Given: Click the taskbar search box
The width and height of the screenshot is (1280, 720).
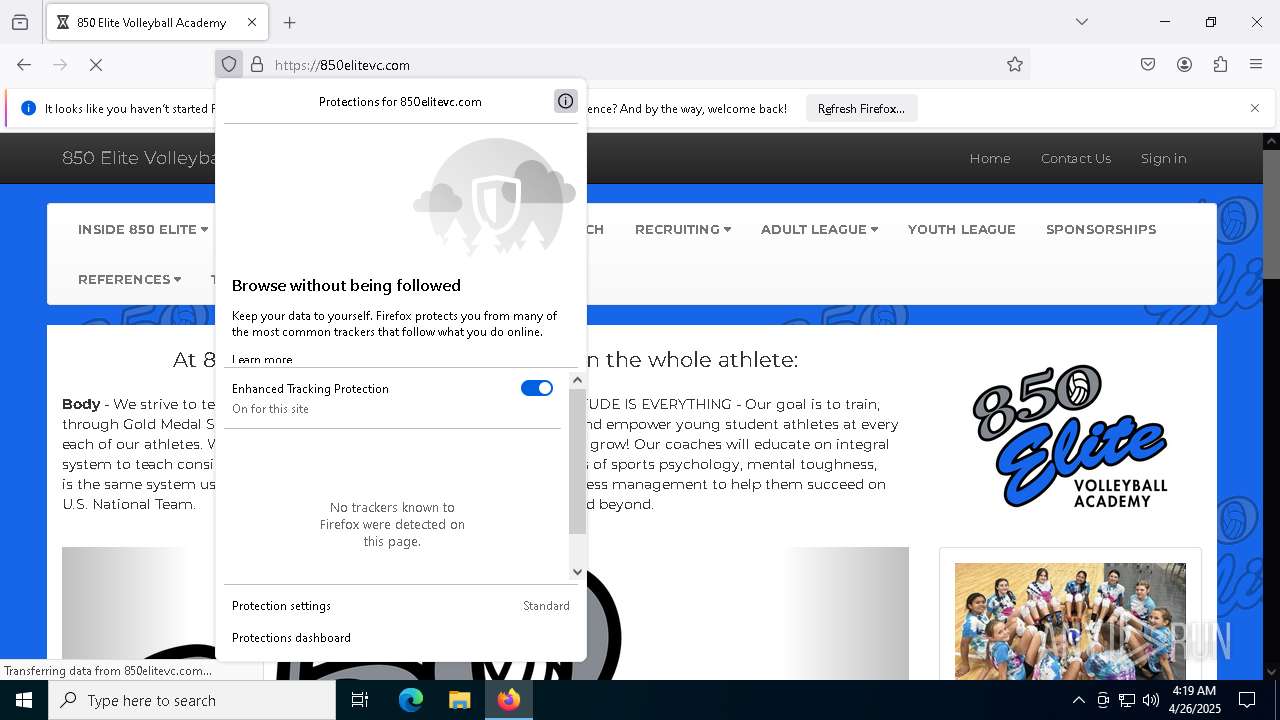Looking at the screenshot, I should tap(192, 700).
